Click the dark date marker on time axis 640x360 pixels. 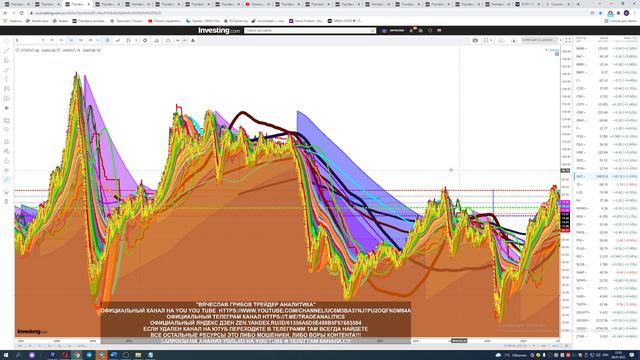pos(459,340)
